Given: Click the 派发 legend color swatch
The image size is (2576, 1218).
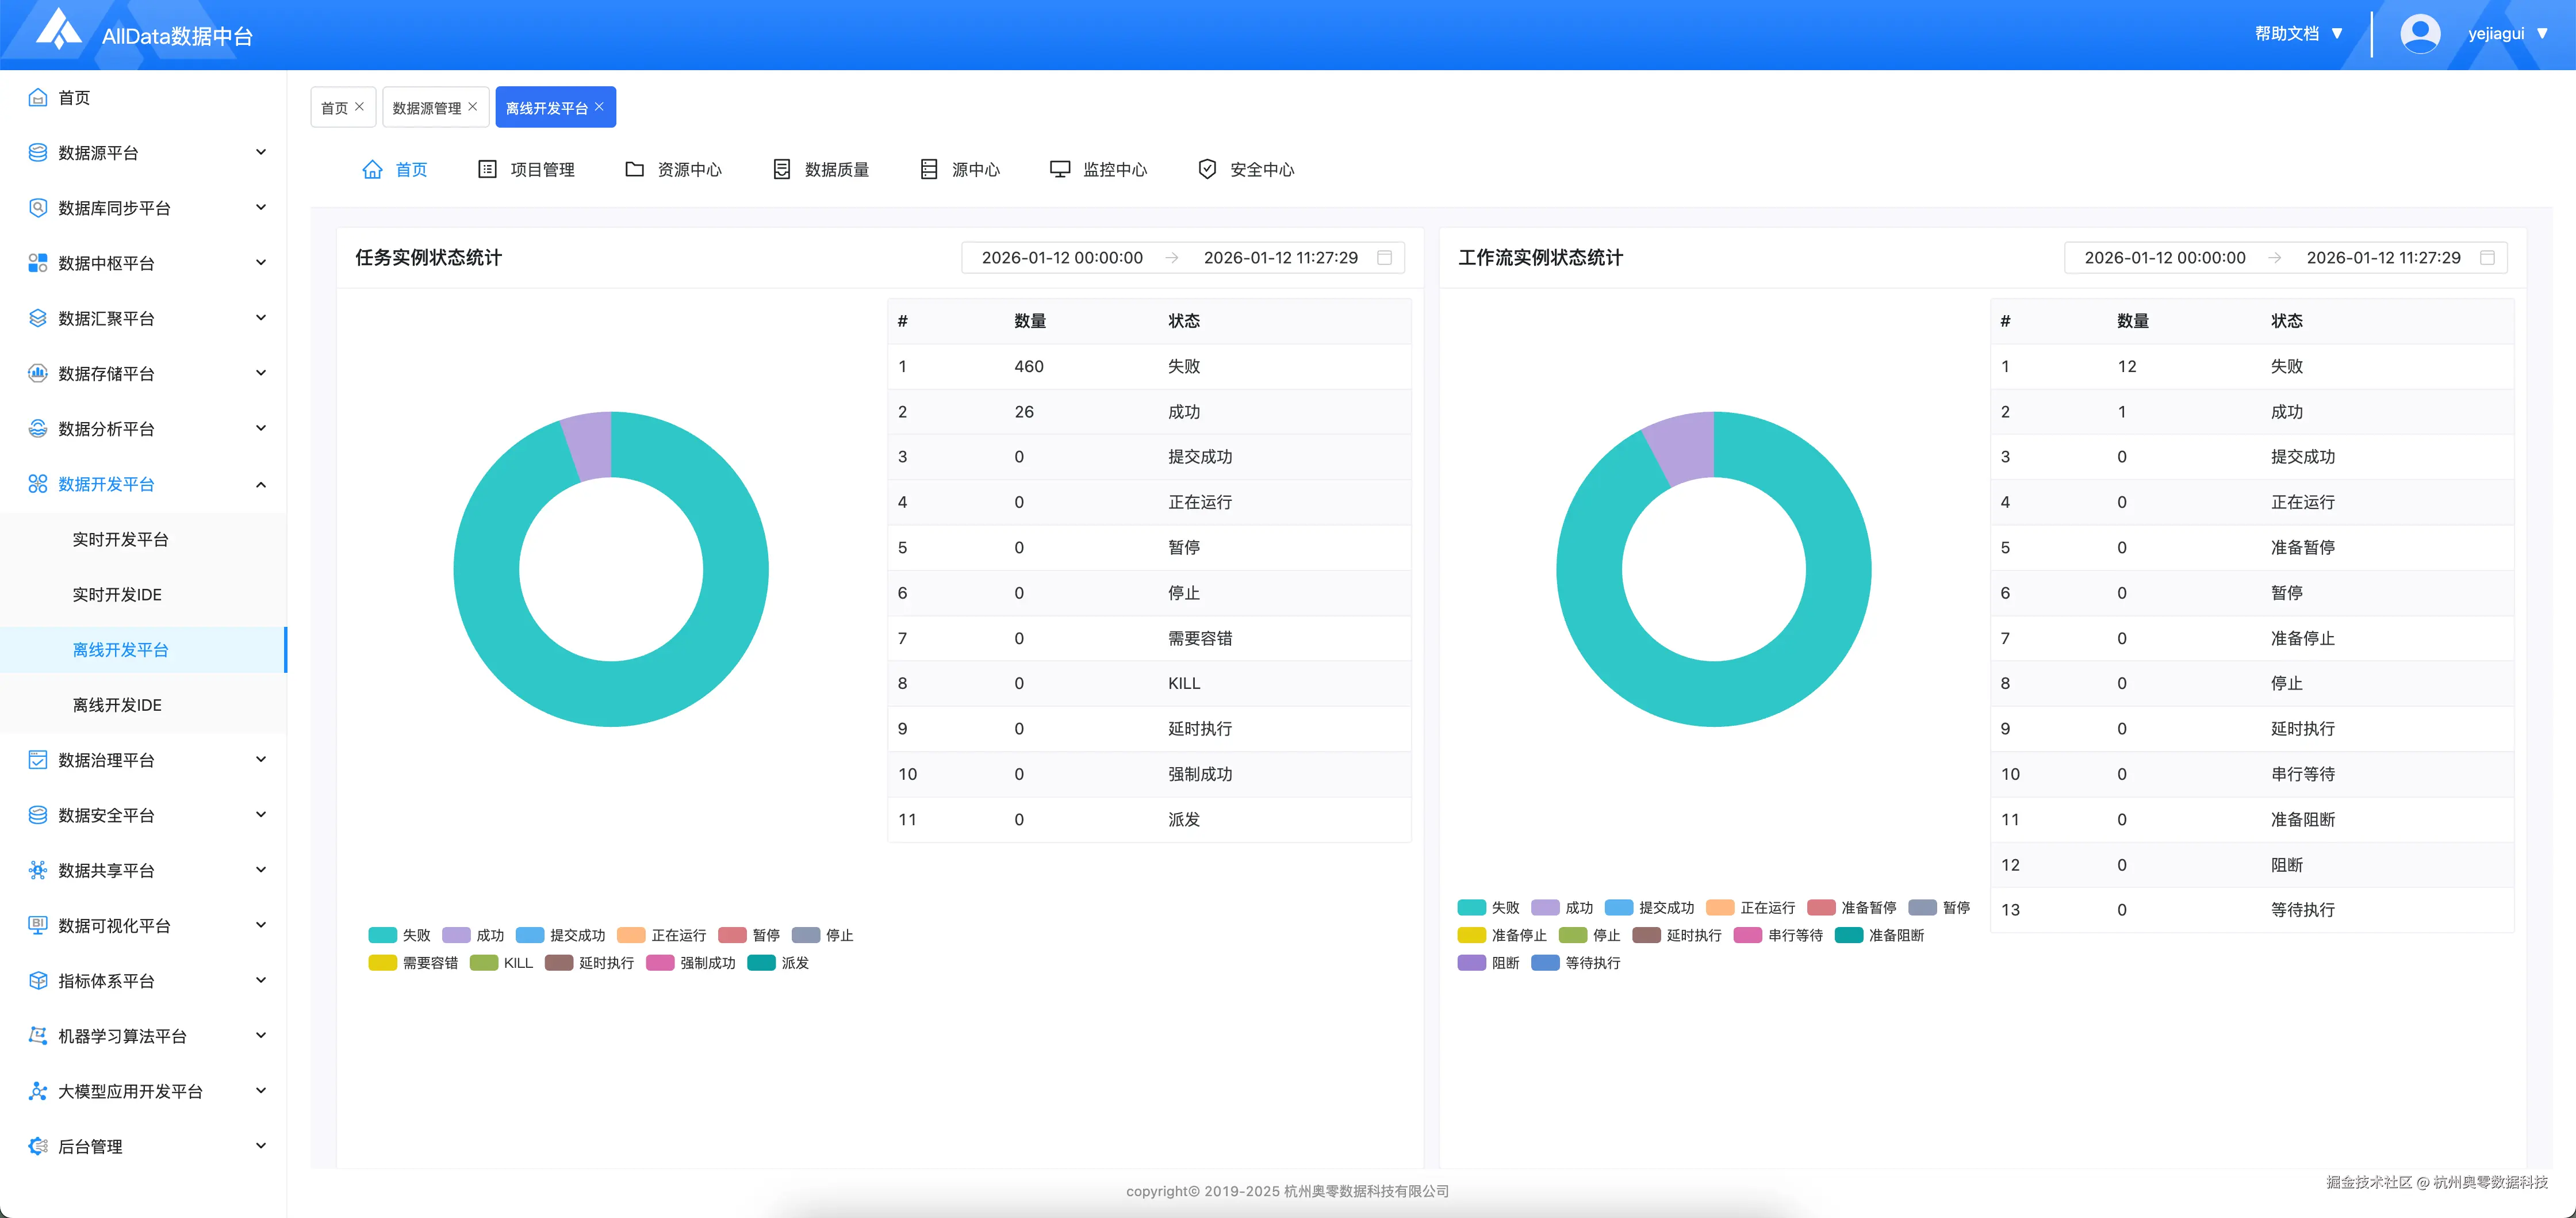Looking at the screenshot, I should (x=761, y=963).
